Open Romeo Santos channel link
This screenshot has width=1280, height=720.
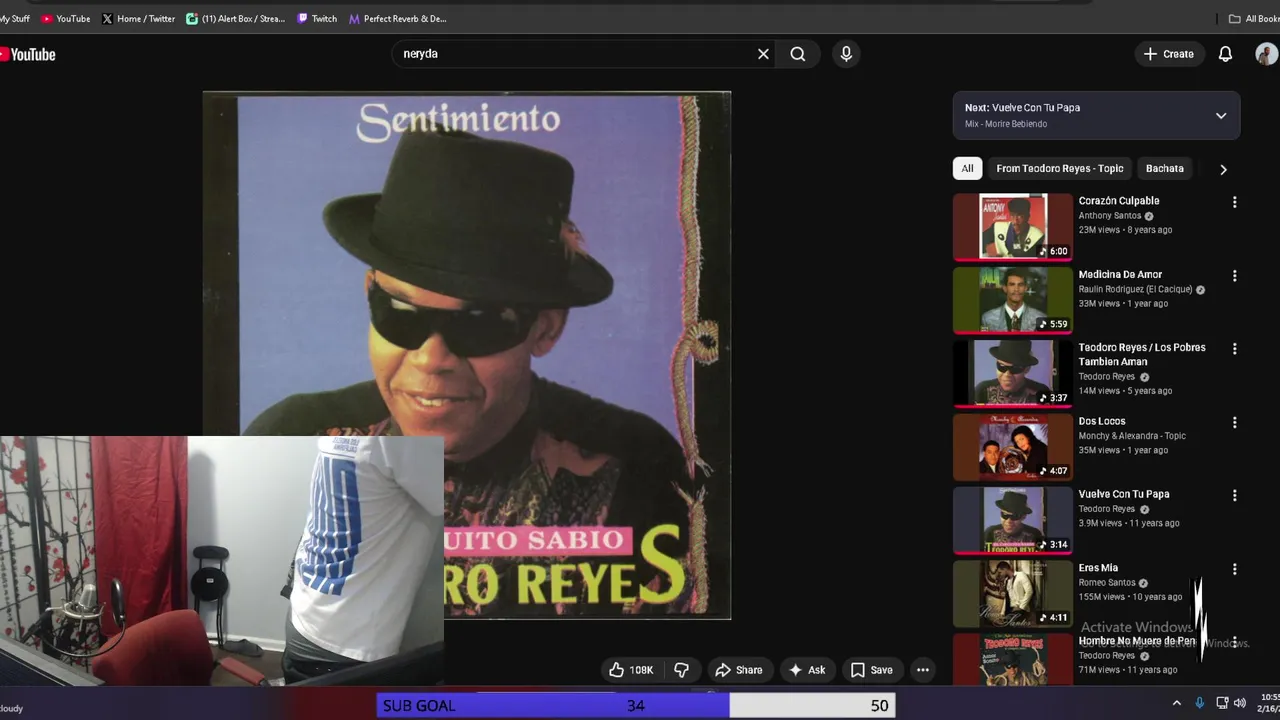1106,583
